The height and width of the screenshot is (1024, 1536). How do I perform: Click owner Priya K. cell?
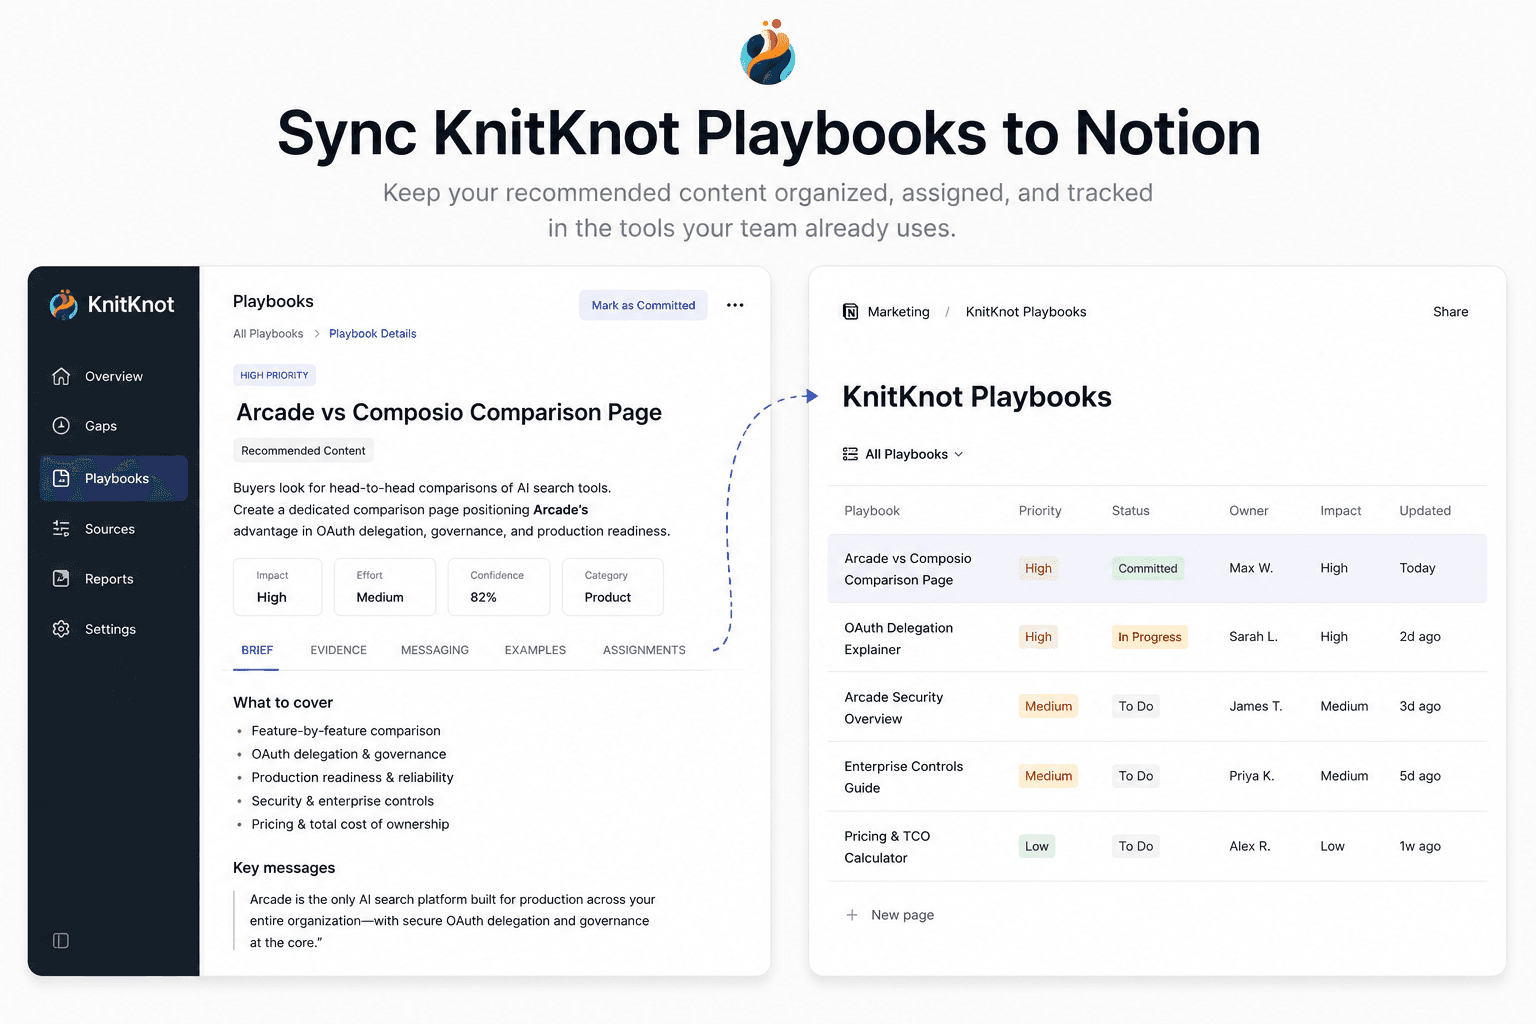(x=1252, y=777)
